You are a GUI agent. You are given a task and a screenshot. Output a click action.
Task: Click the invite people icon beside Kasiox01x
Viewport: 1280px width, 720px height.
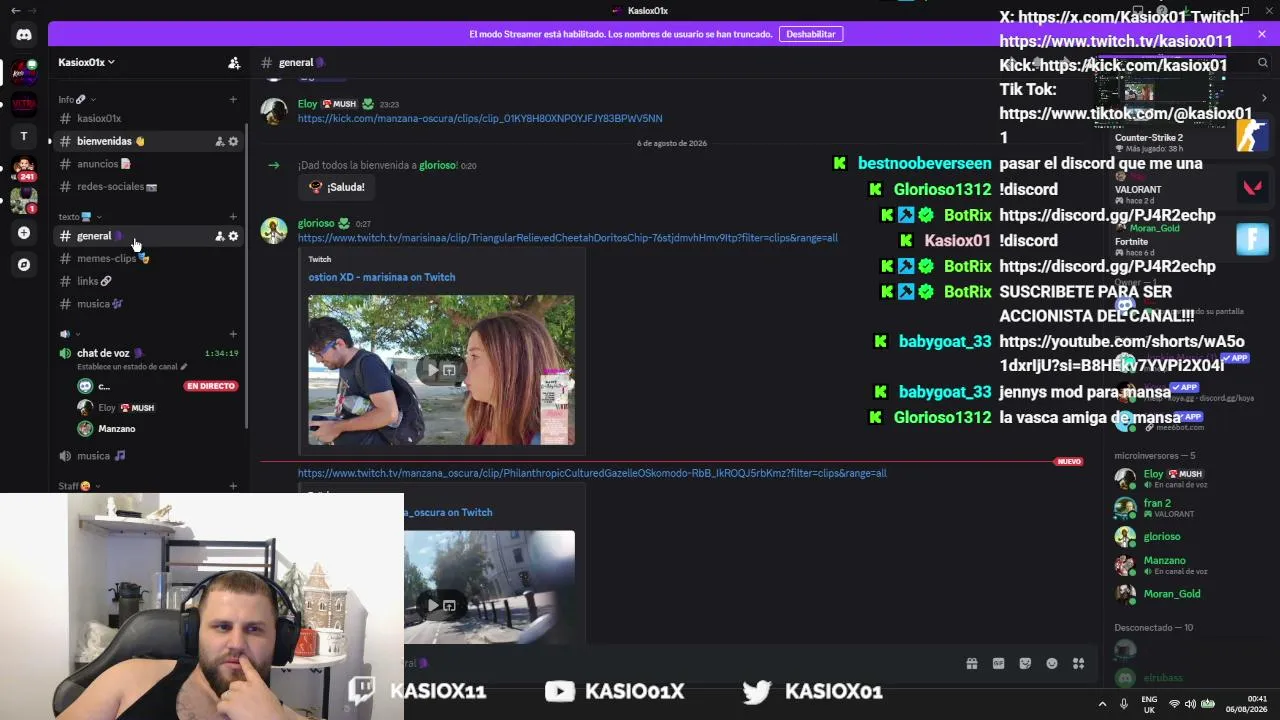click(234, 62)
